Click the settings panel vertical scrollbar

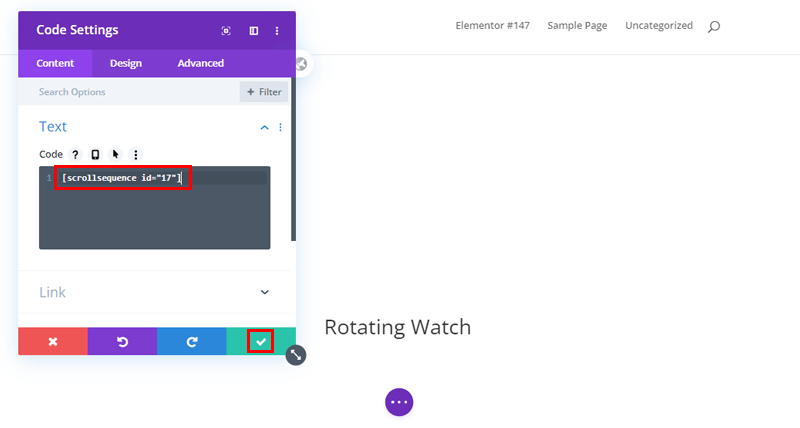293,159
